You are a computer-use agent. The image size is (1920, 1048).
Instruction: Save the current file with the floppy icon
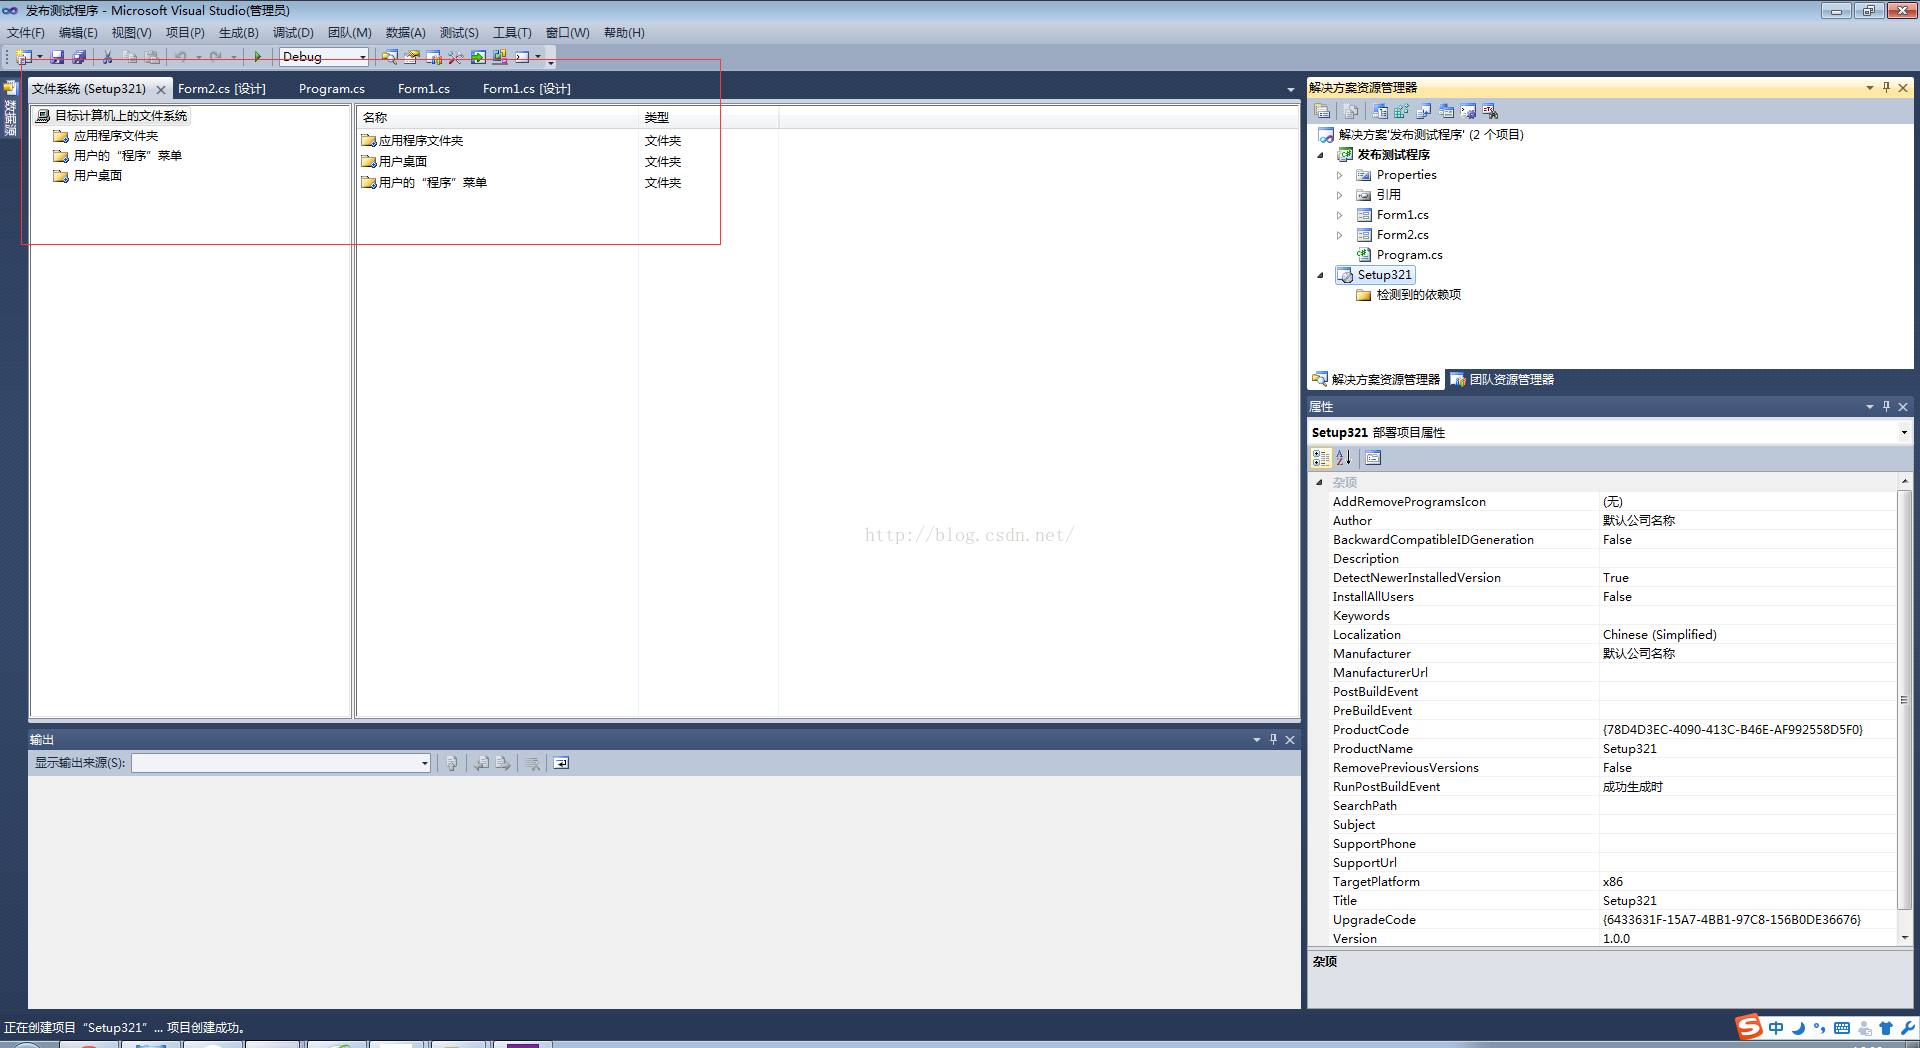click(57, 57)
